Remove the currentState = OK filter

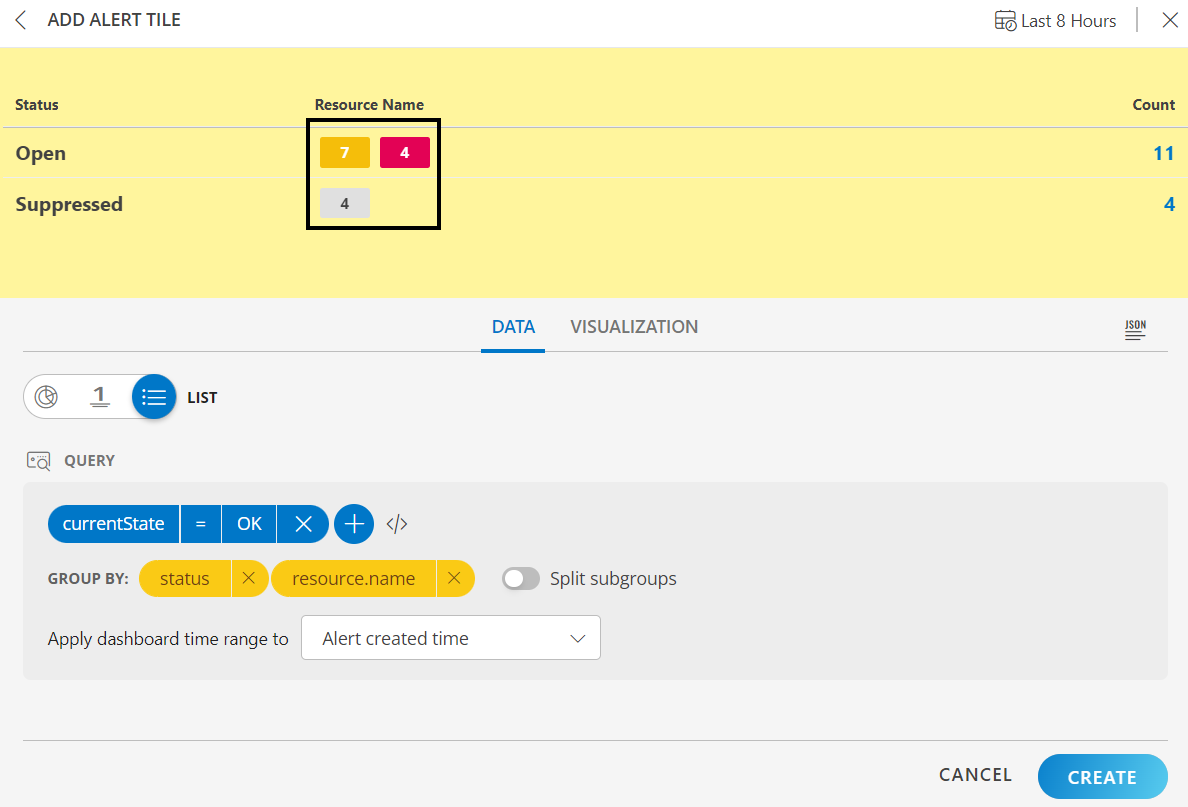[x=303, y=523]
